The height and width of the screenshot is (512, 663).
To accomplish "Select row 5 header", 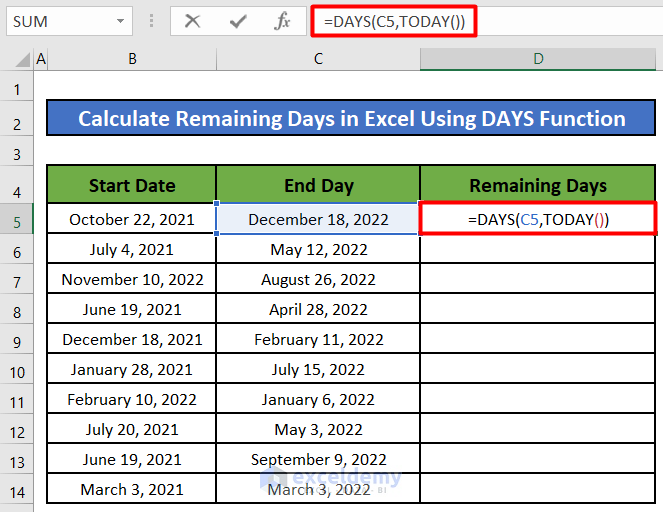I will (16, 219).
